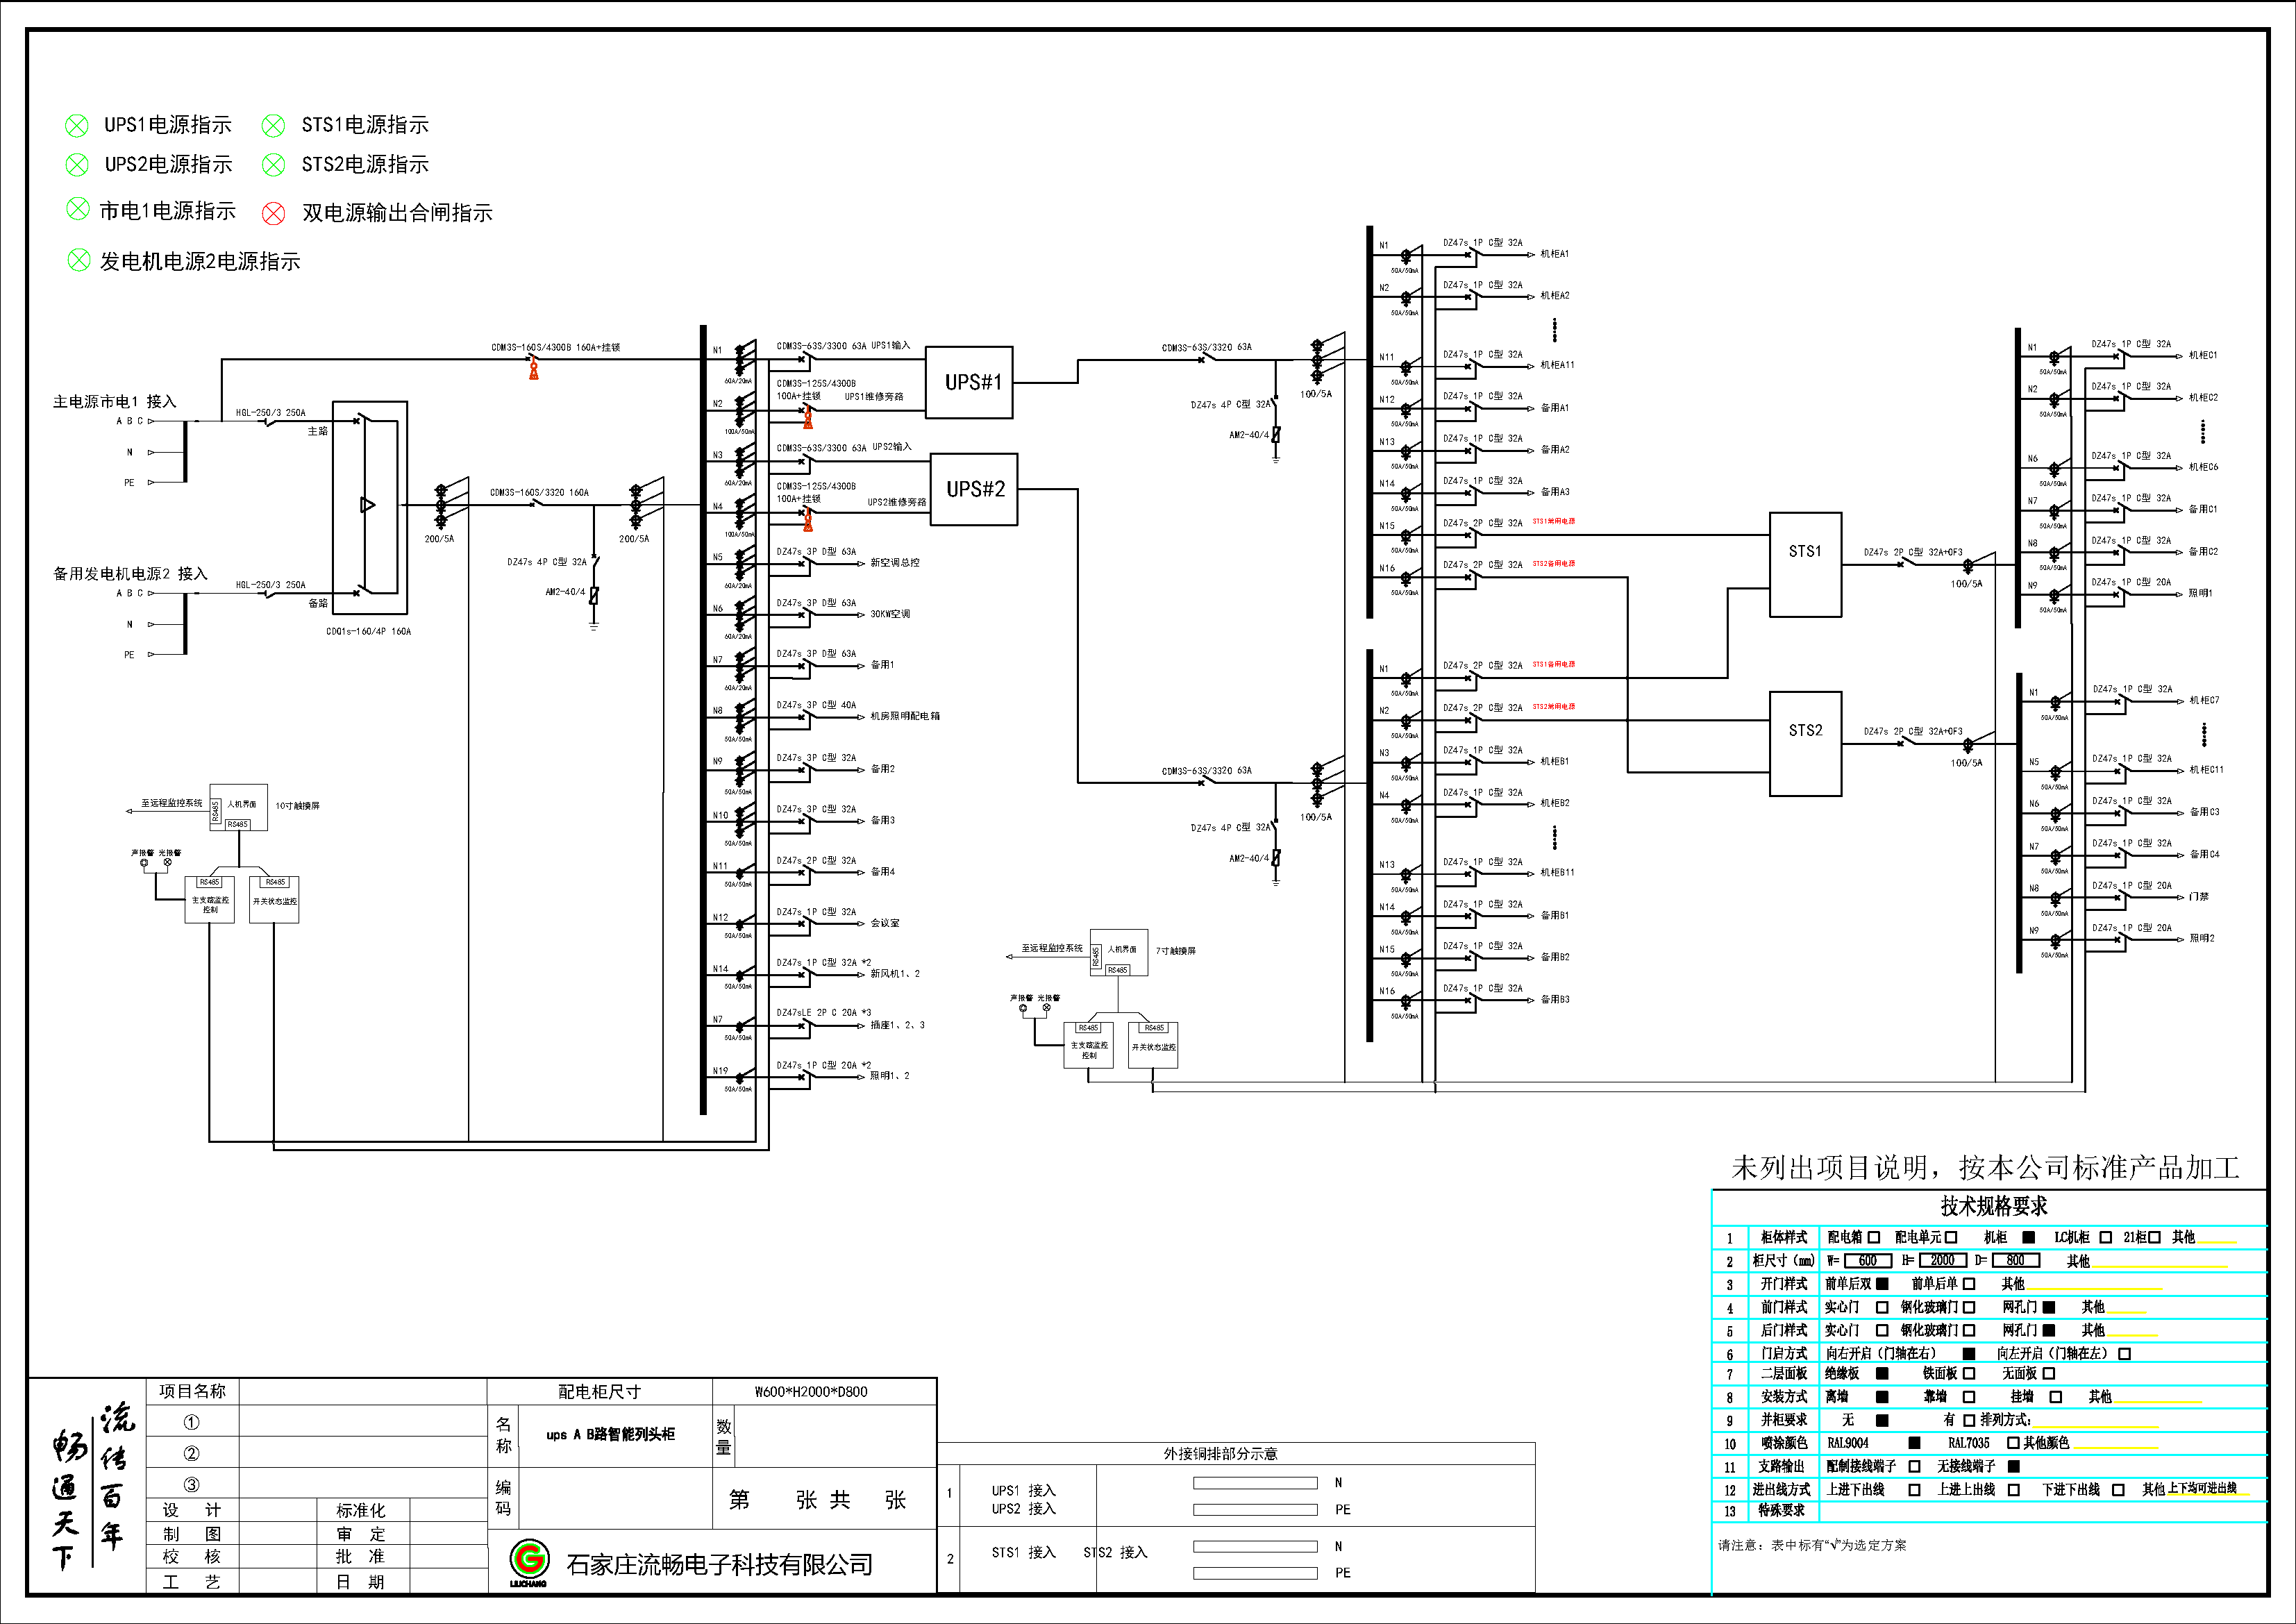Select the UPS#1 block in diagram
This screenshot has width=2296, height=1624.
point(969,382)
